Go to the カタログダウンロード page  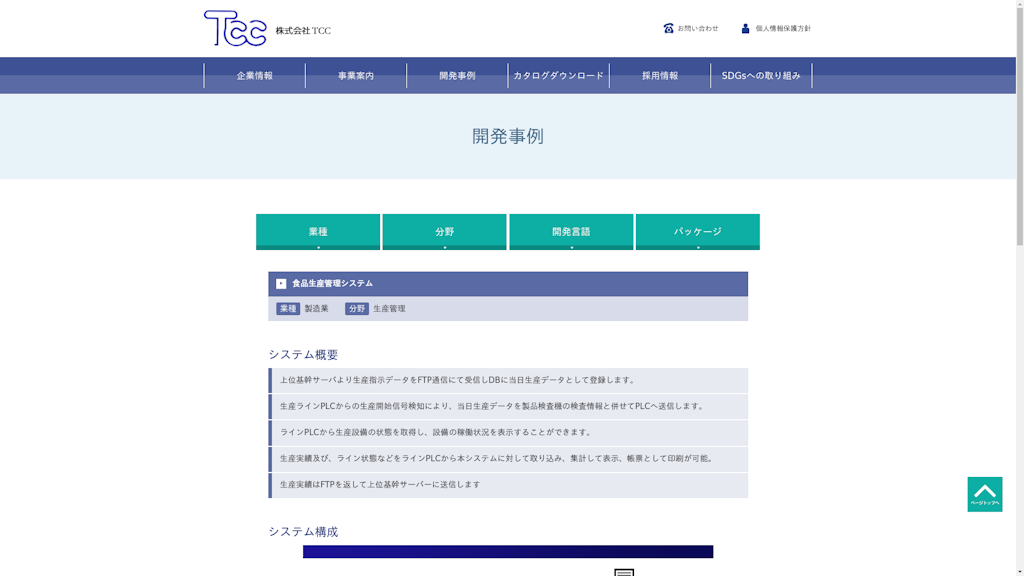[556, 74]
